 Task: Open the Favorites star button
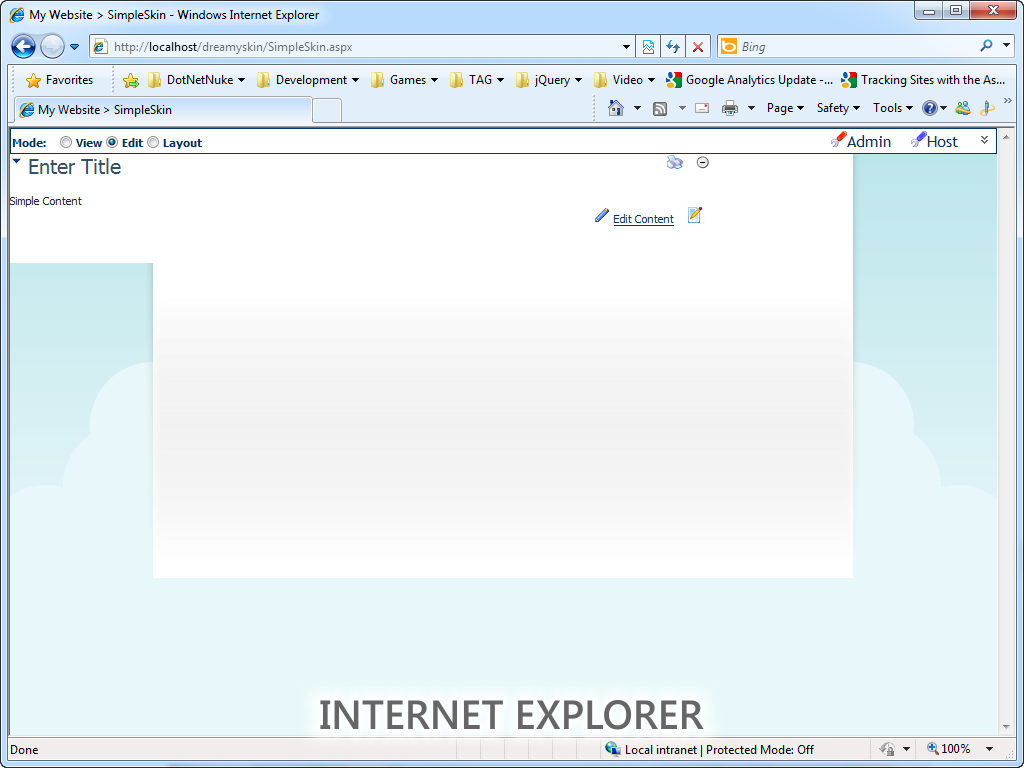(x=59, y=80)
